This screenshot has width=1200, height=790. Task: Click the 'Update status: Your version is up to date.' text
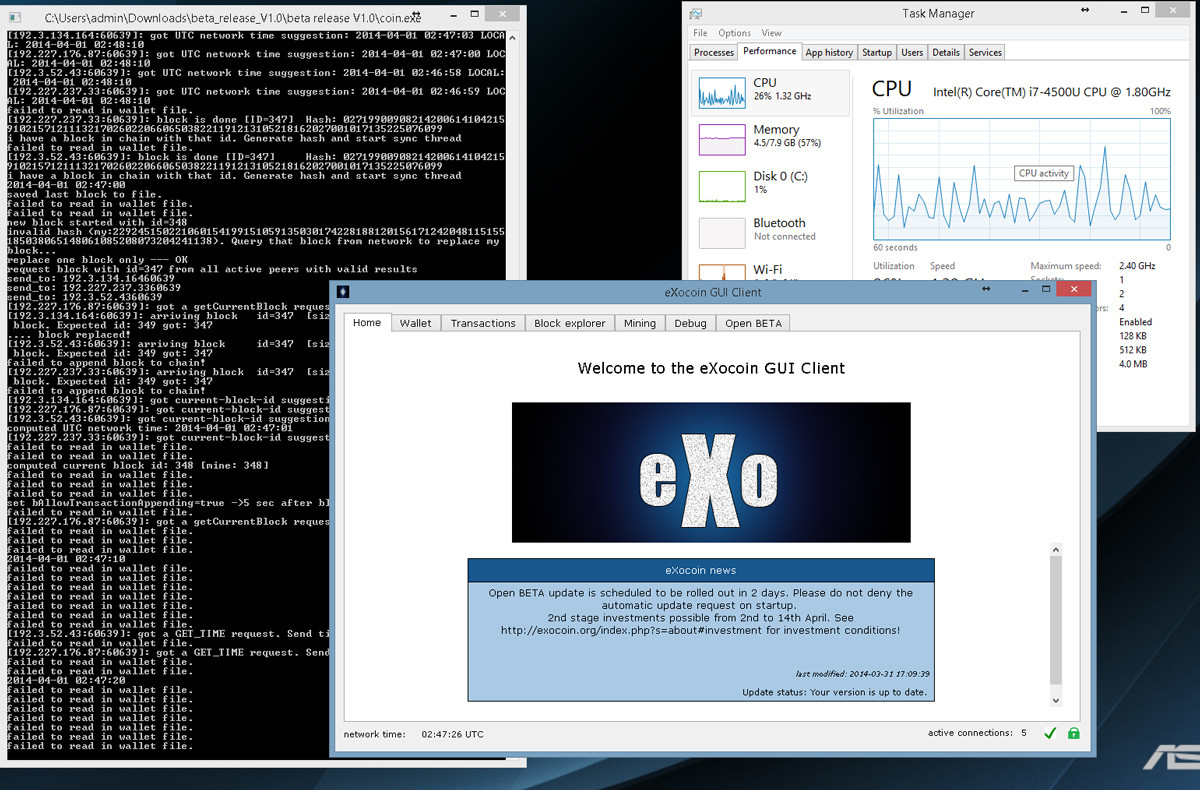click(x=834, y=692)
